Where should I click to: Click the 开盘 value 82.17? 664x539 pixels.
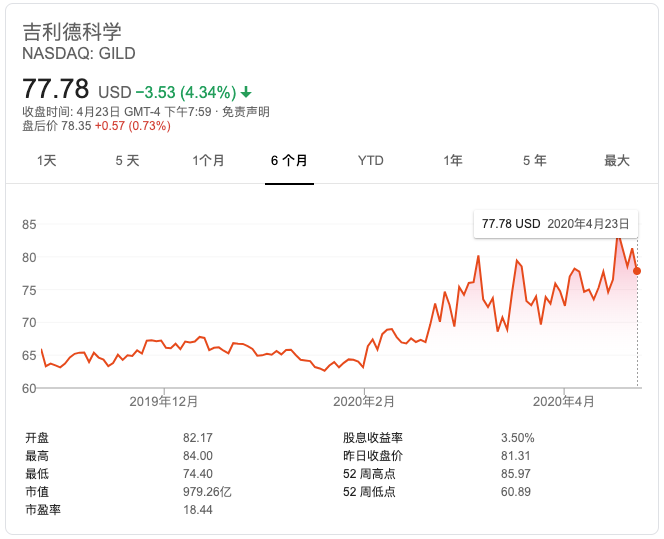[198, 438]
